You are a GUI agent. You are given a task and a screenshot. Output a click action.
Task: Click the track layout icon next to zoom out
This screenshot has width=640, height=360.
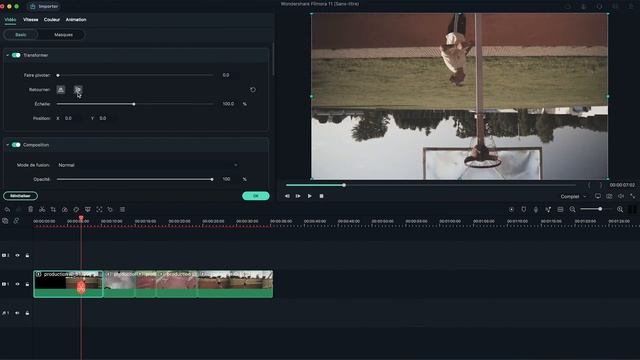(x=560, y=209)
